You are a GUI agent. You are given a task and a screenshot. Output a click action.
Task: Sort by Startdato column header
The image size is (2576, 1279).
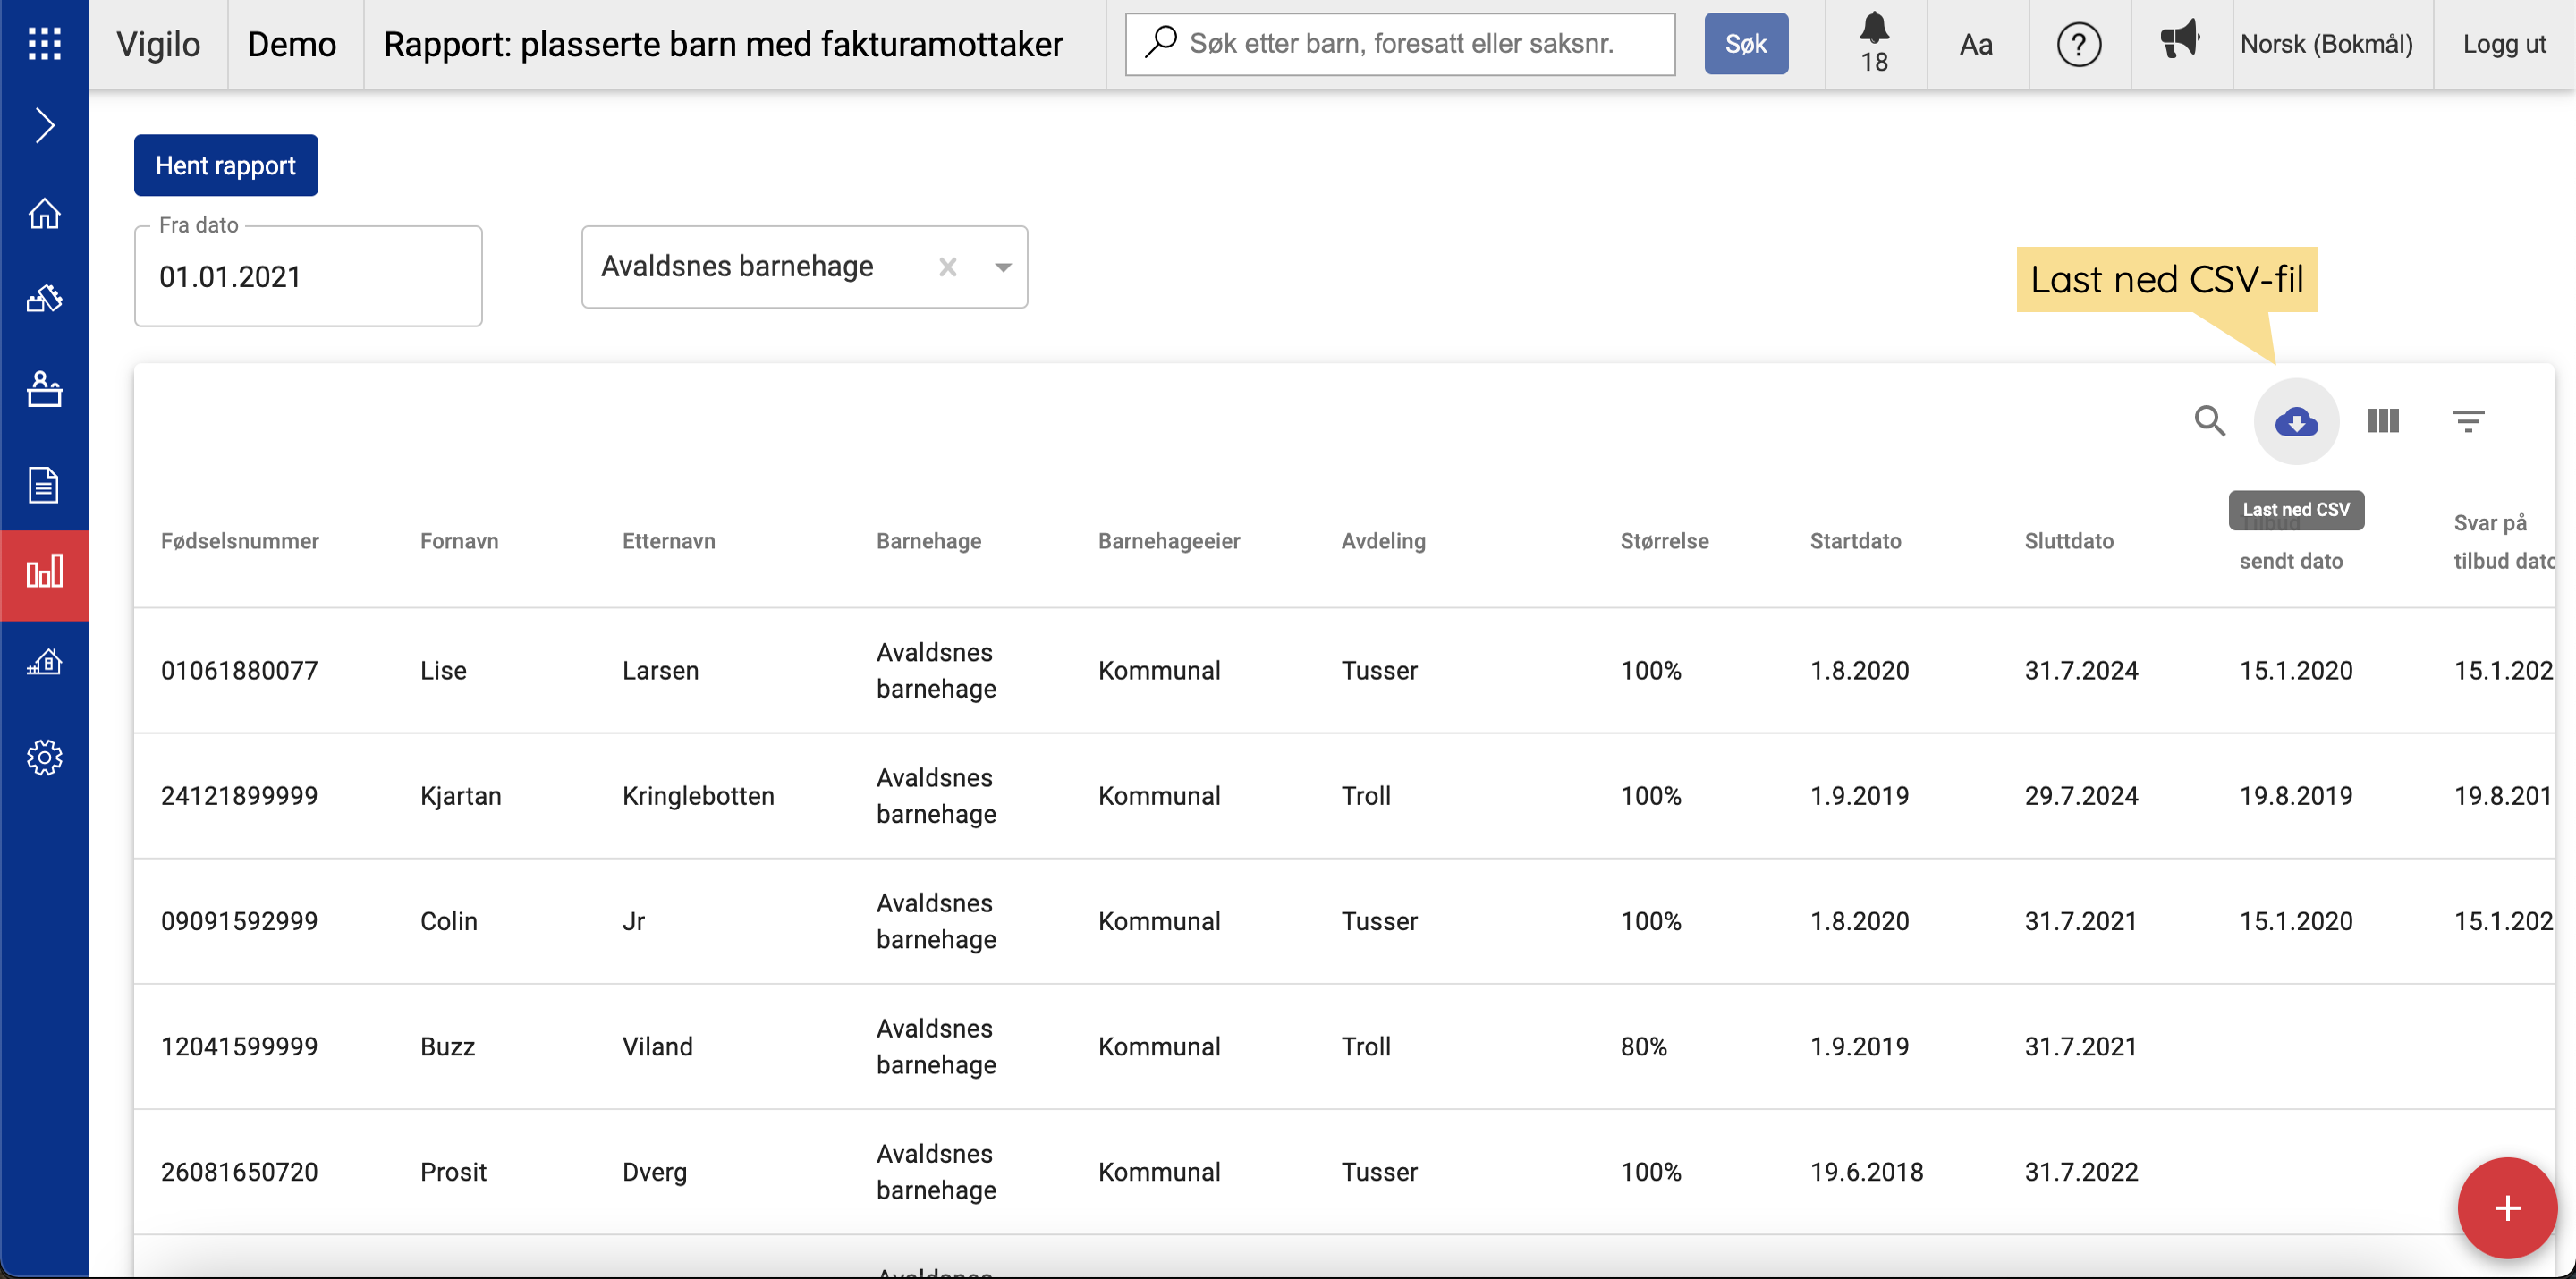[1855, 541]
